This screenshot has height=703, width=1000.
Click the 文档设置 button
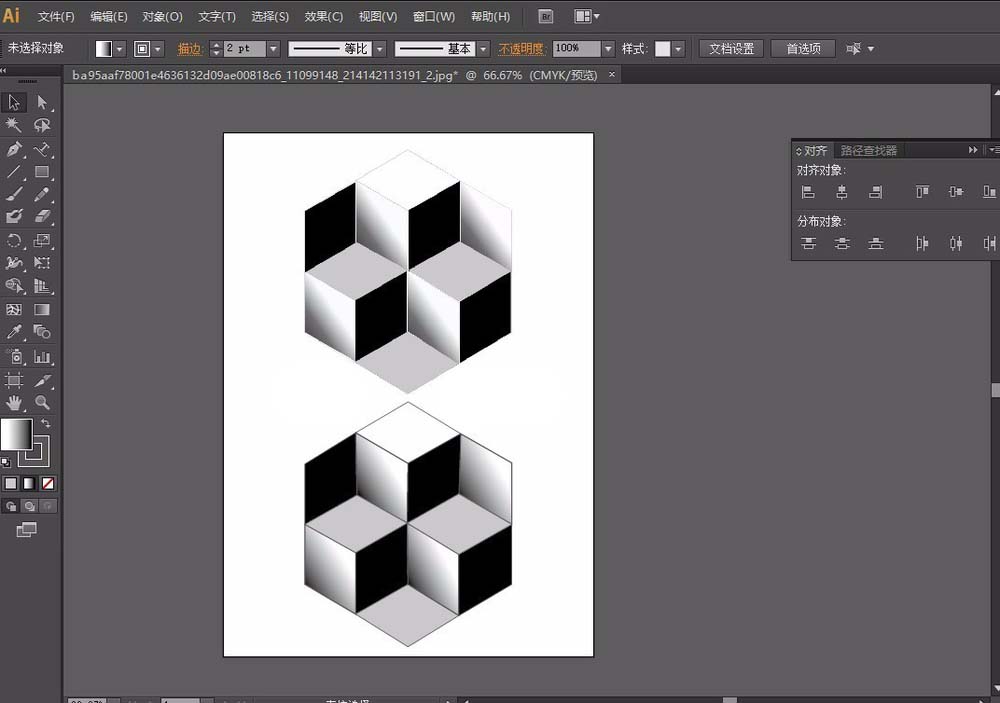click(732, 48)
